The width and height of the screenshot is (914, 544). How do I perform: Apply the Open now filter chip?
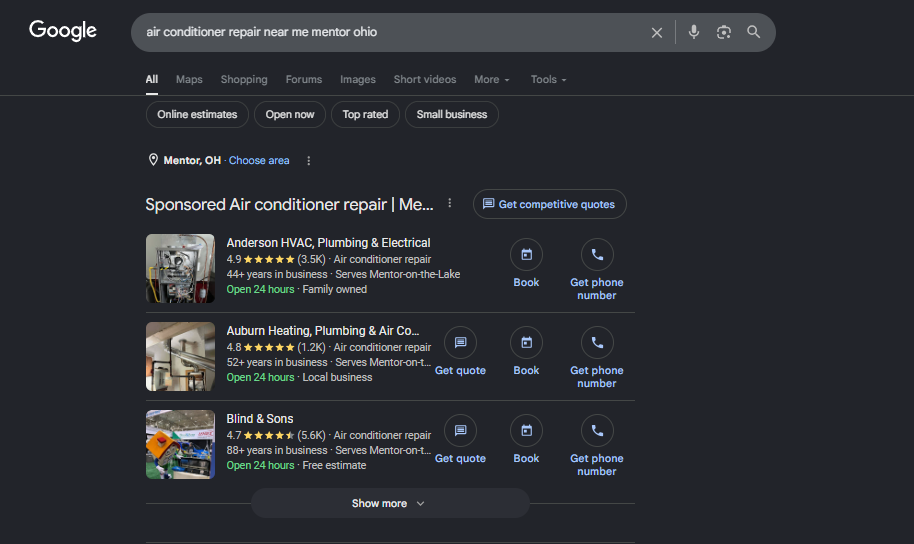click(x=290, y=114)
